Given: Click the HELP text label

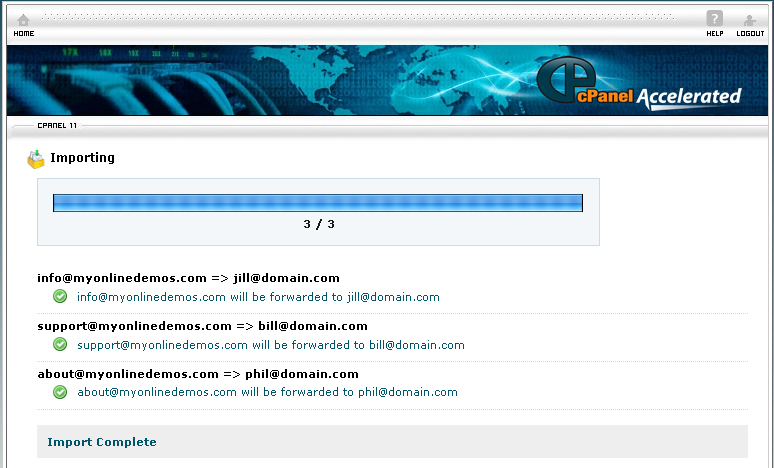Looking at the screenshot, I should (x=715, y=34).
